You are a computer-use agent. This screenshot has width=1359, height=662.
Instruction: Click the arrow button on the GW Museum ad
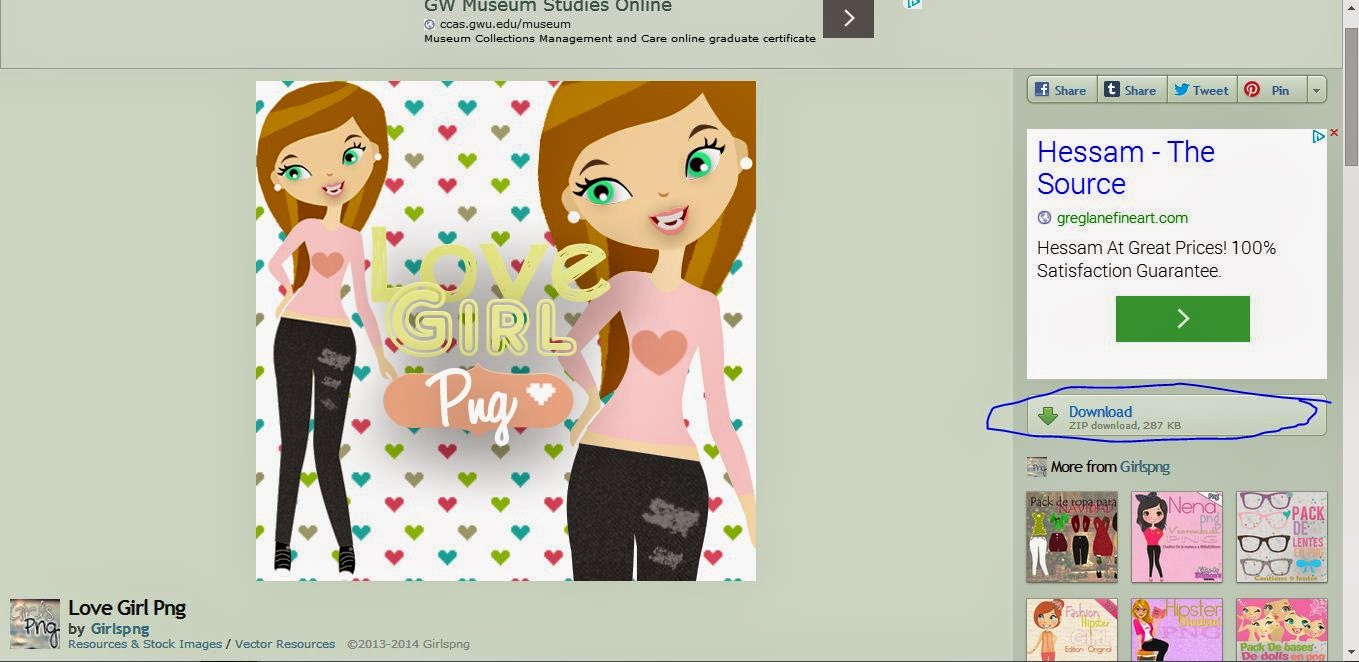click(x=847, y=17)
